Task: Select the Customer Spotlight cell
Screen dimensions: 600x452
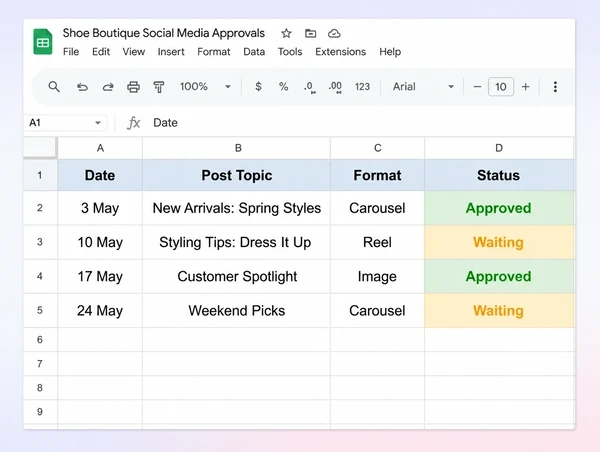Action: (236, 276)
